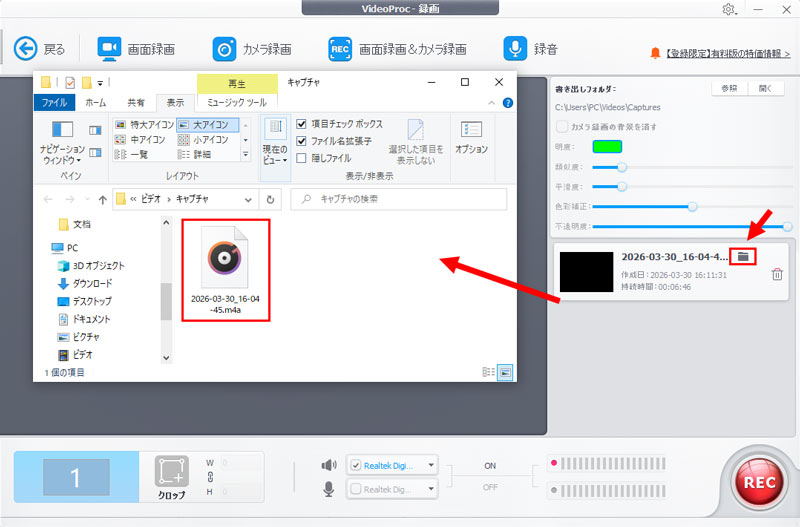Image resolution: width=800 pixels, height=527 pixels.
Task: Select monitor 1 screen button
Action: 76,477
